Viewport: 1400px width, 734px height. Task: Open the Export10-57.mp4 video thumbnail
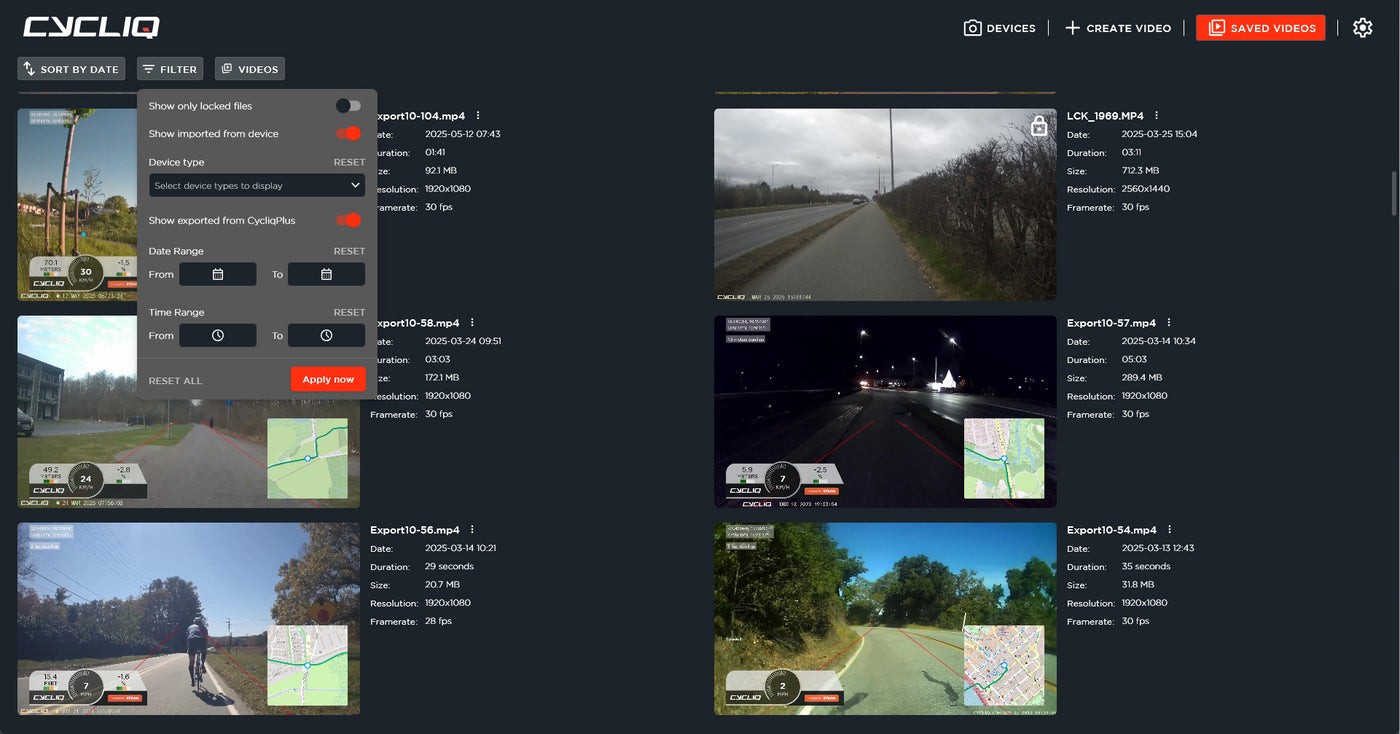tap(885, 410)
